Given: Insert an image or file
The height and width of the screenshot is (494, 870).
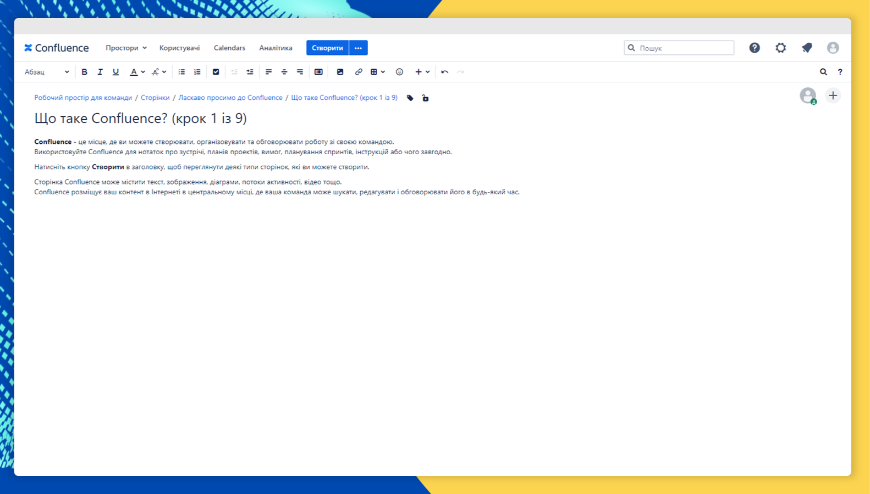Looking at the screenshot, I should click(340, 72).
